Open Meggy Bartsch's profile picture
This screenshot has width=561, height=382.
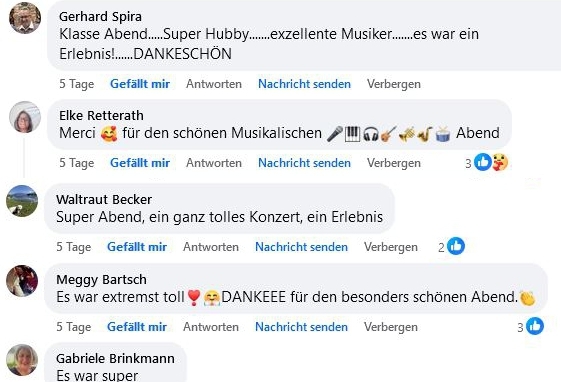tap(22, 281)
